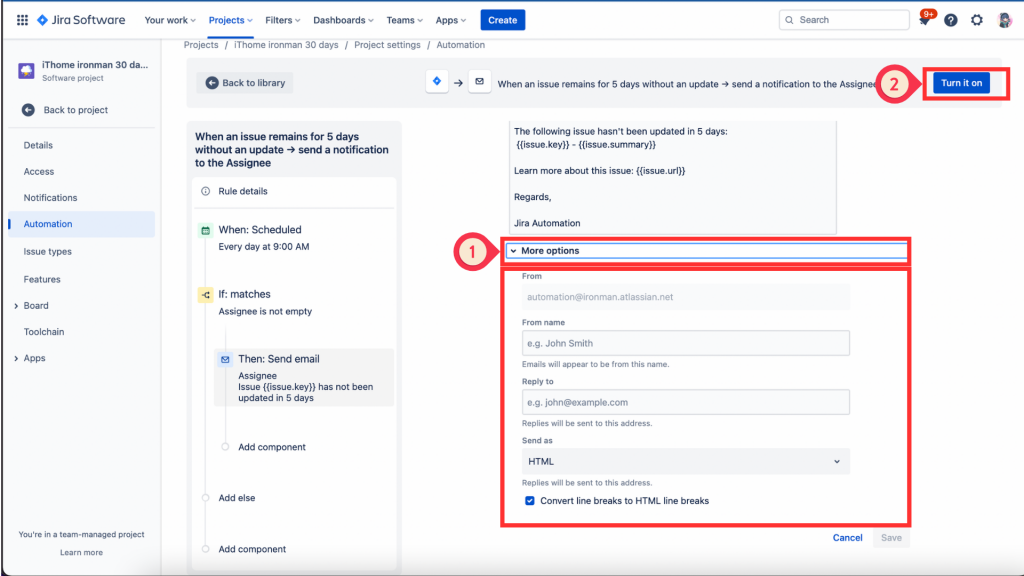The image size is (1024, 576).
Task: Click the Jira trigger diamond icon in rule header
Action: pos(437,82)
